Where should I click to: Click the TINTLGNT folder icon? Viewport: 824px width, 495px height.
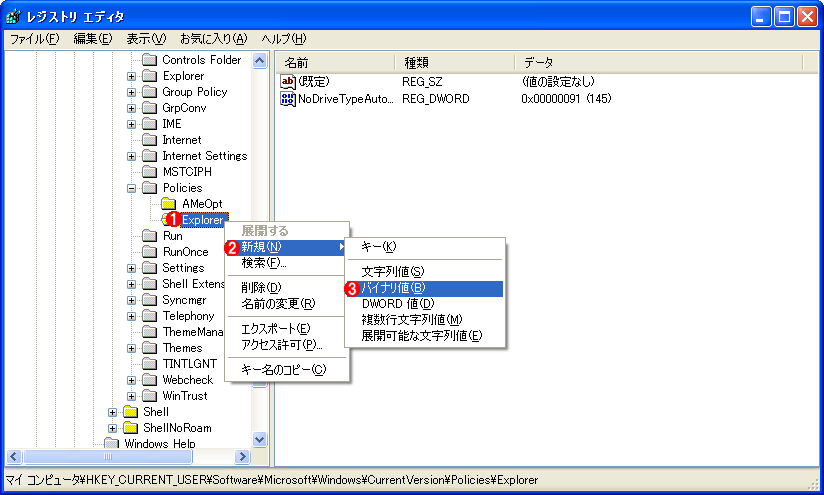tap(150, 364)
